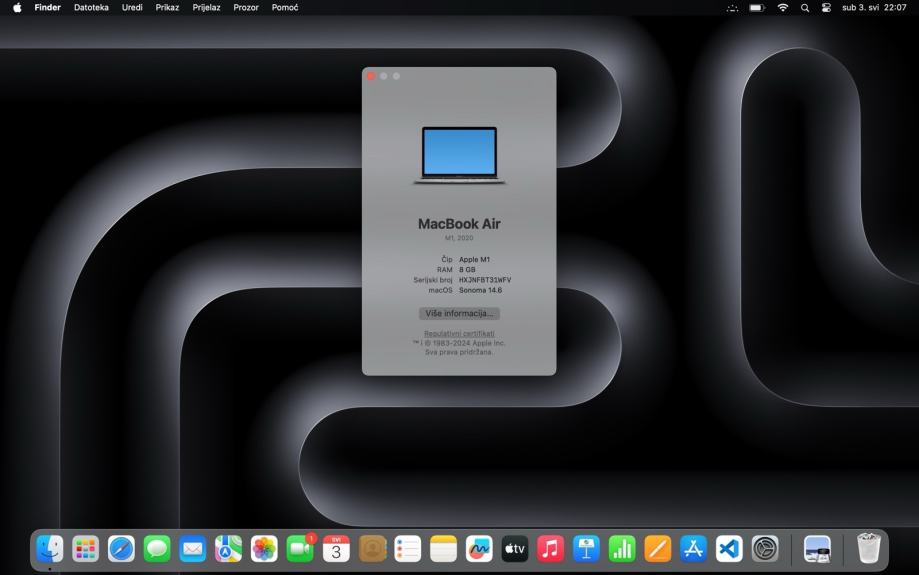
Task: Open the Apple TV app in the dock
Action: pyautogui.click(x=514, y=548)
